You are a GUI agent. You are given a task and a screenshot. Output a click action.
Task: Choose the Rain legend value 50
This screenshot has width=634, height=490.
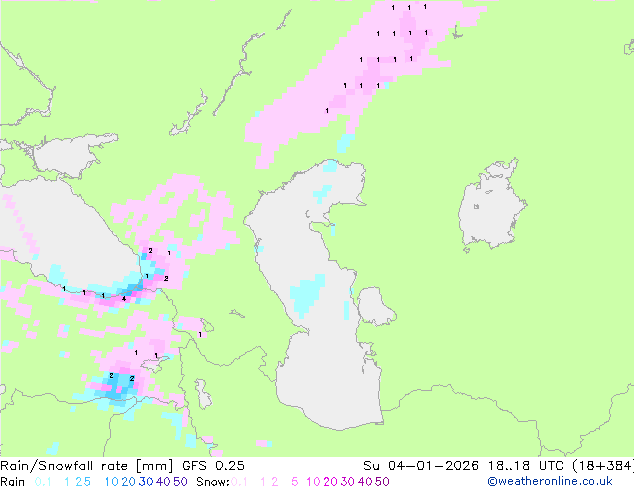(180, 482)
